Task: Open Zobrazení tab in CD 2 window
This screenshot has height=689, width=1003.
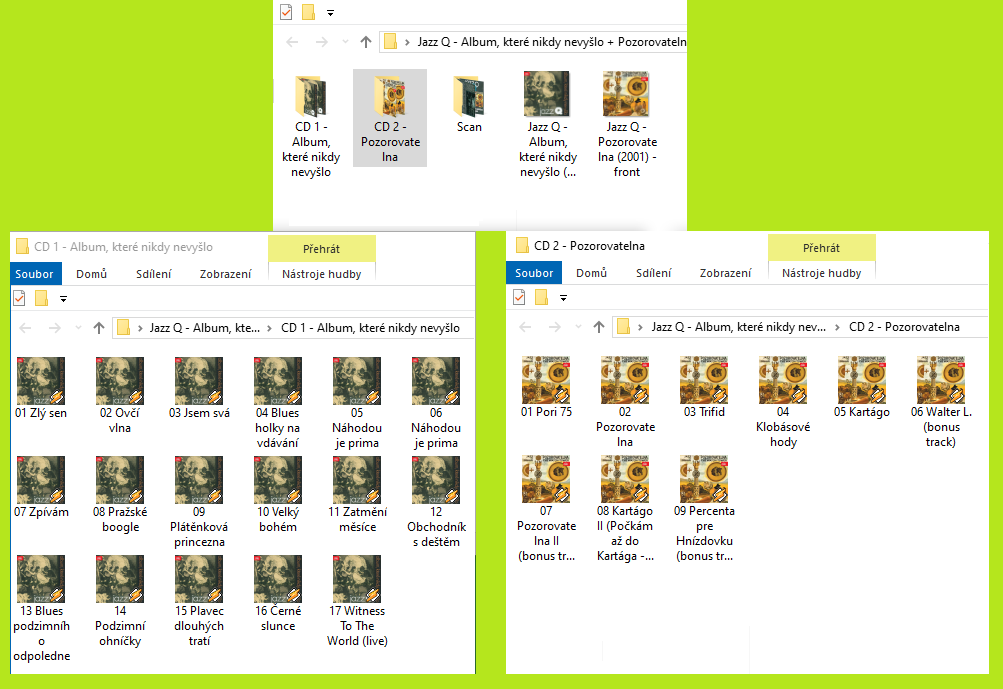Action: [x=725, y=273]
